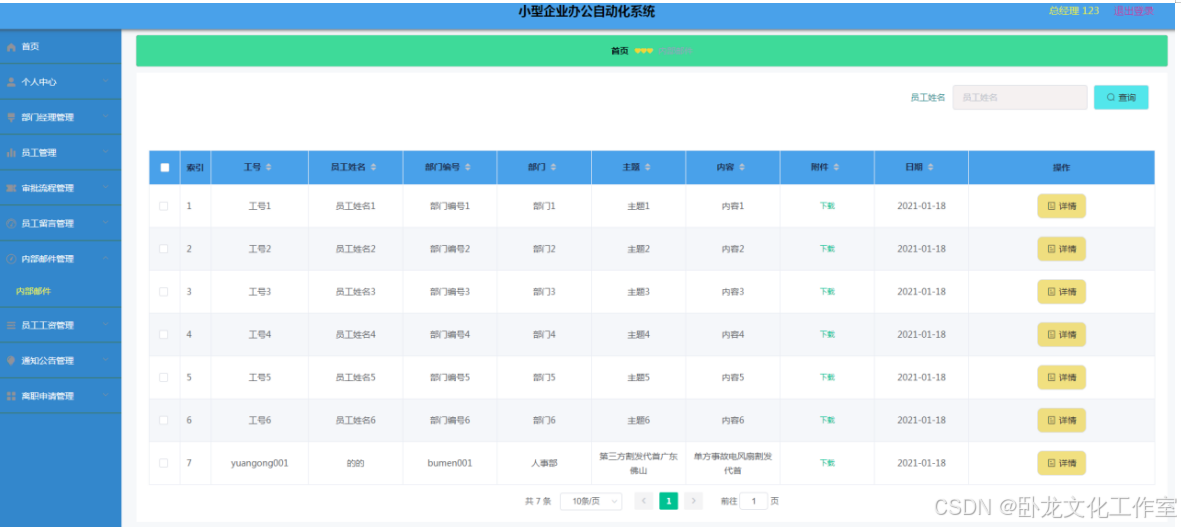
Task: Check the box for row yuangong001
Action: pyautogui.click(x=163, y=463)
